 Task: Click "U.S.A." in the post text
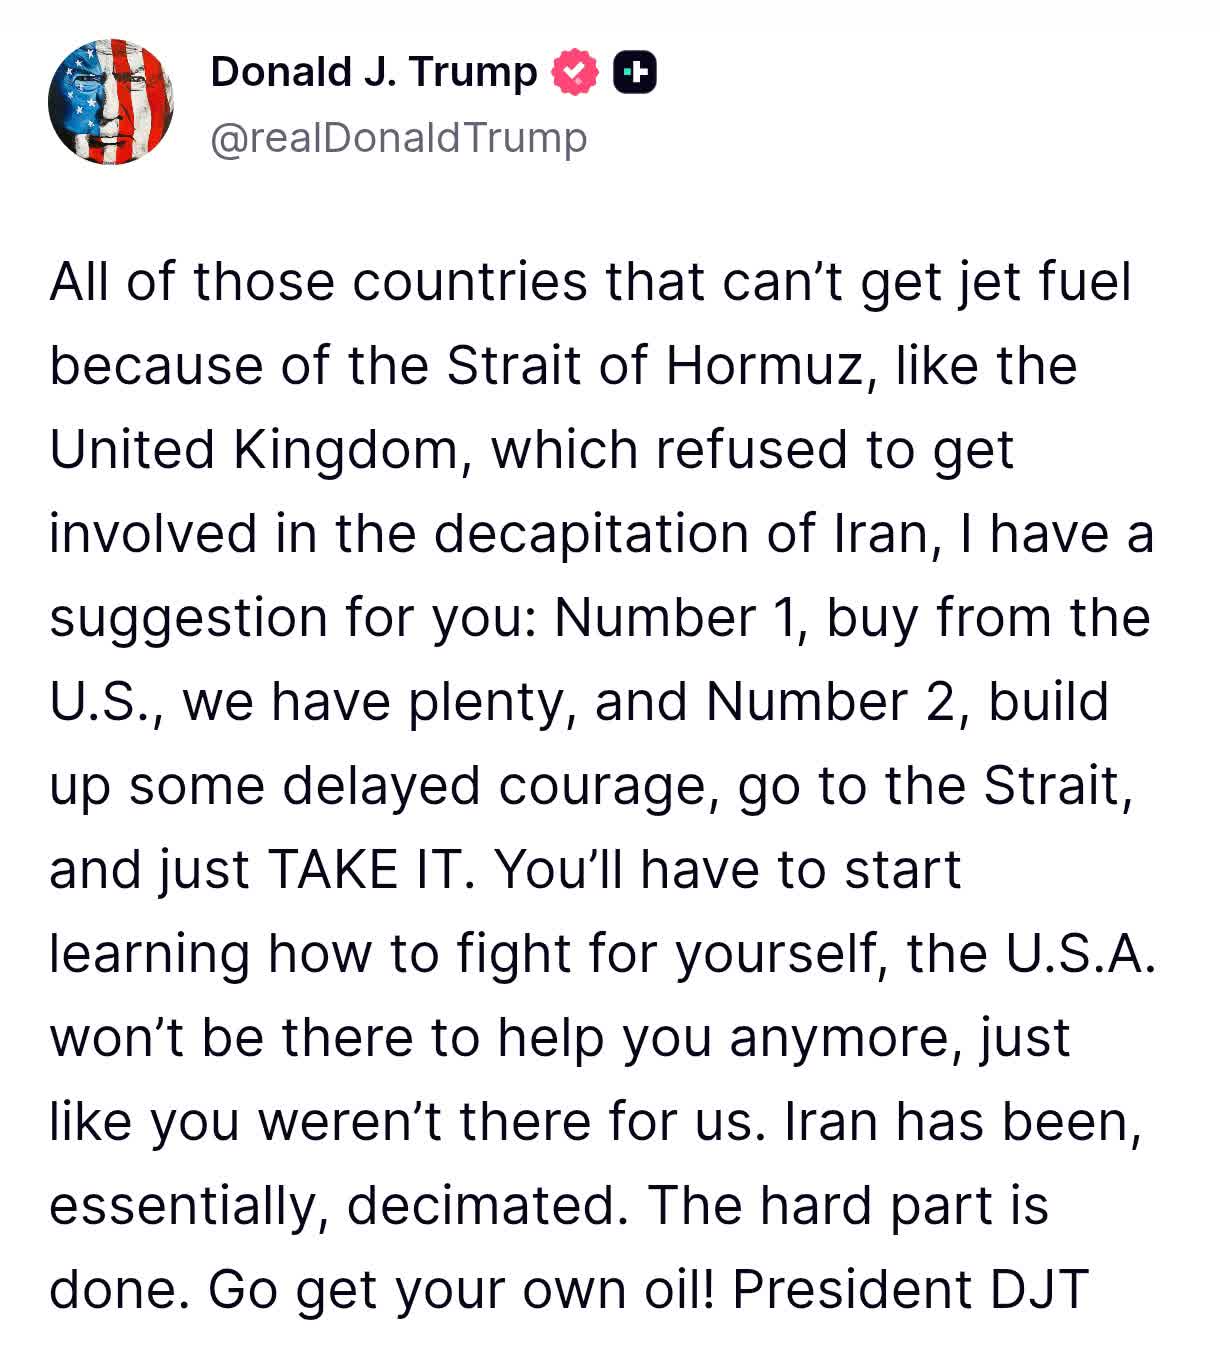pyautogui.click(x=1080, y=954)
